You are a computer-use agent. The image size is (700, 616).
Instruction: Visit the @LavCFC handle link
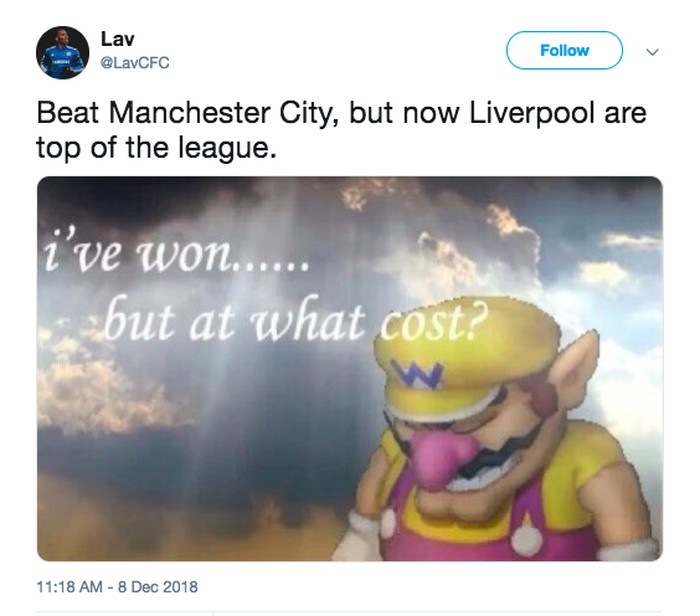tap(135, 63)
